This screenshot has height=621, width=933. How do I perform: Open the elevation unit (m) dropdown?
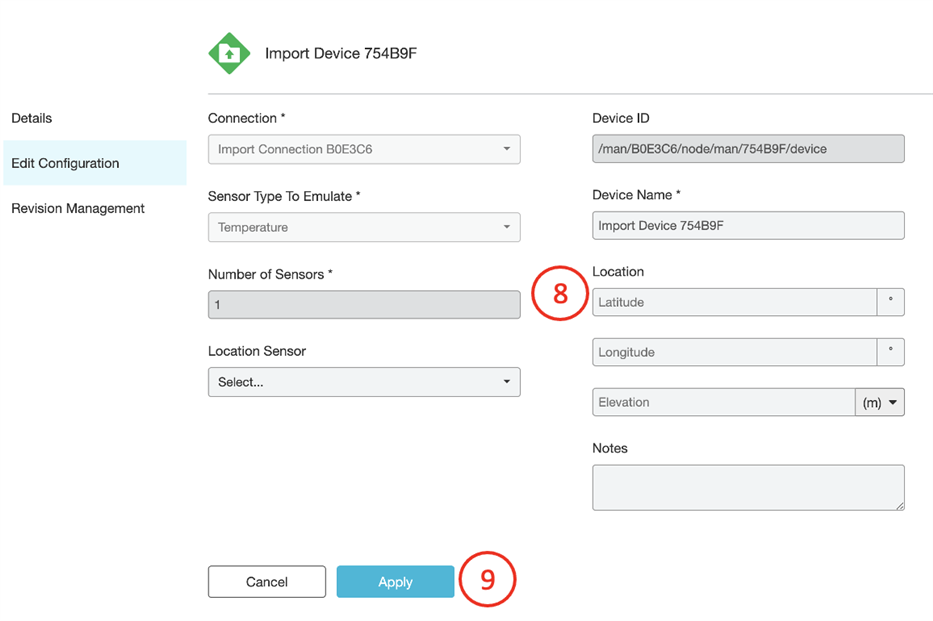click(x=879, y=402)
